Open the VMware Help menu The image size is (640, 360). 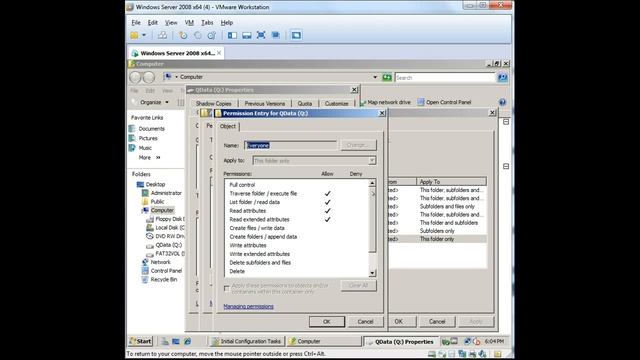click(227, 22)
